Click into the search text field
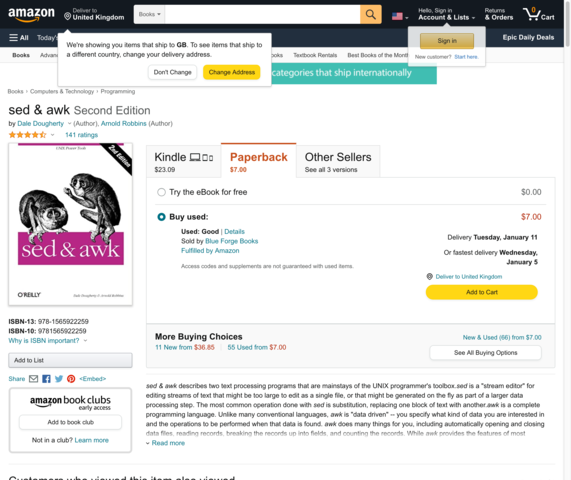The height and width of the screenshot is (480, 571). click(x=262, y=14)
